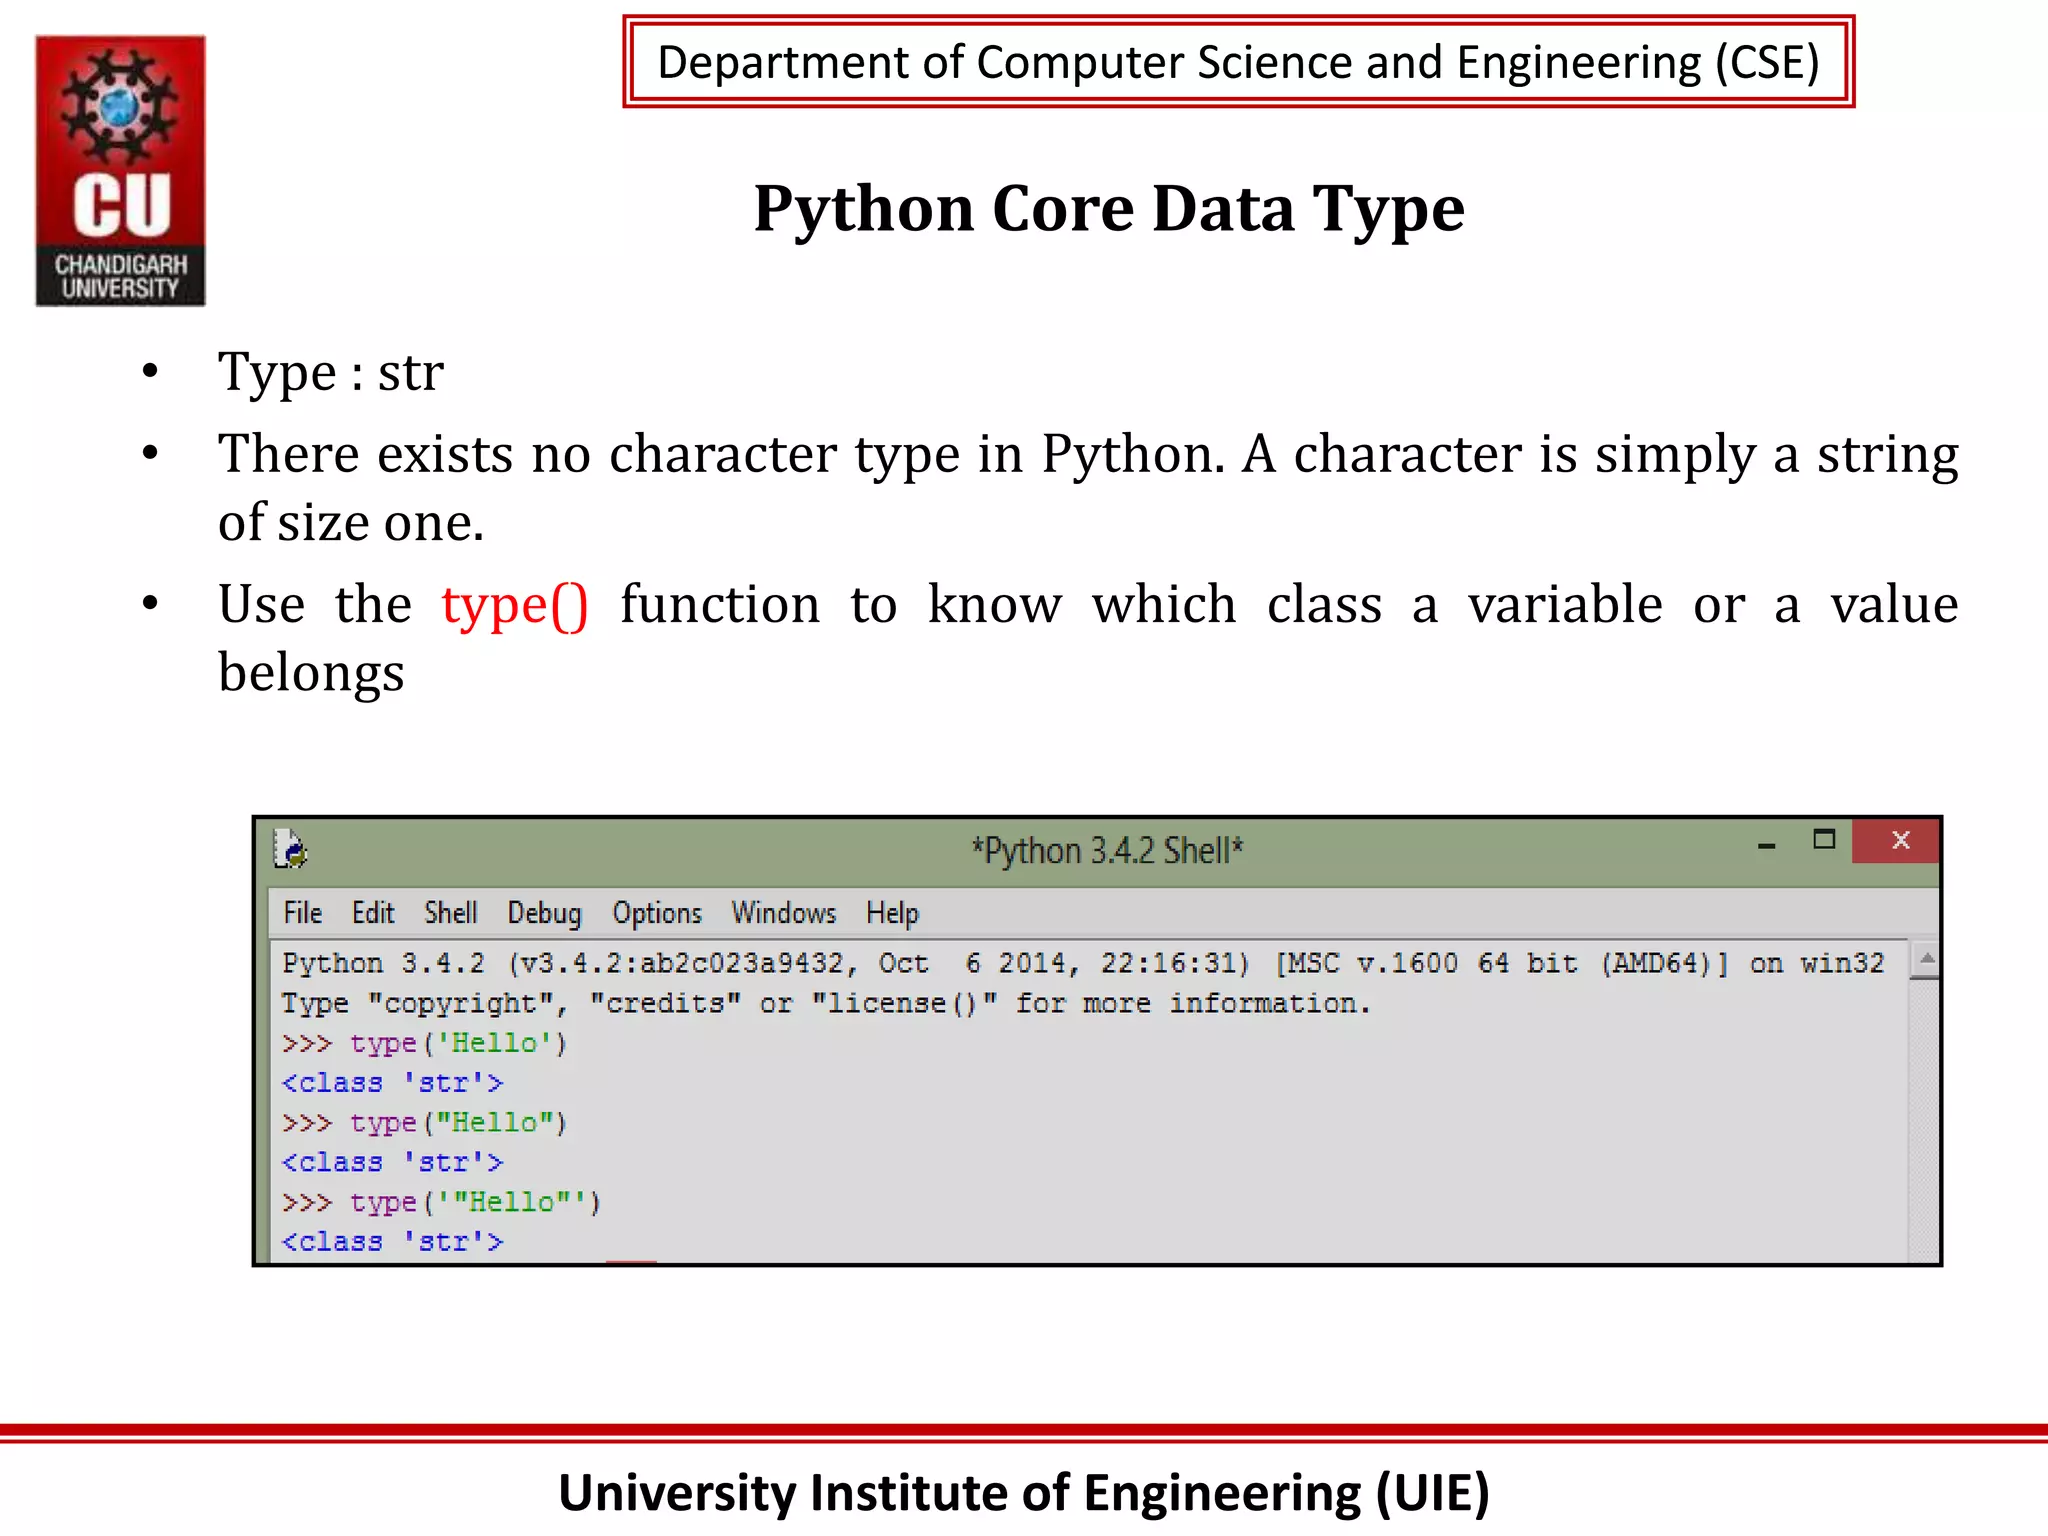Maximize the Python 3.4.2 Shell window
This screenshot has height=1536, width=2048.
point(1825,840)
